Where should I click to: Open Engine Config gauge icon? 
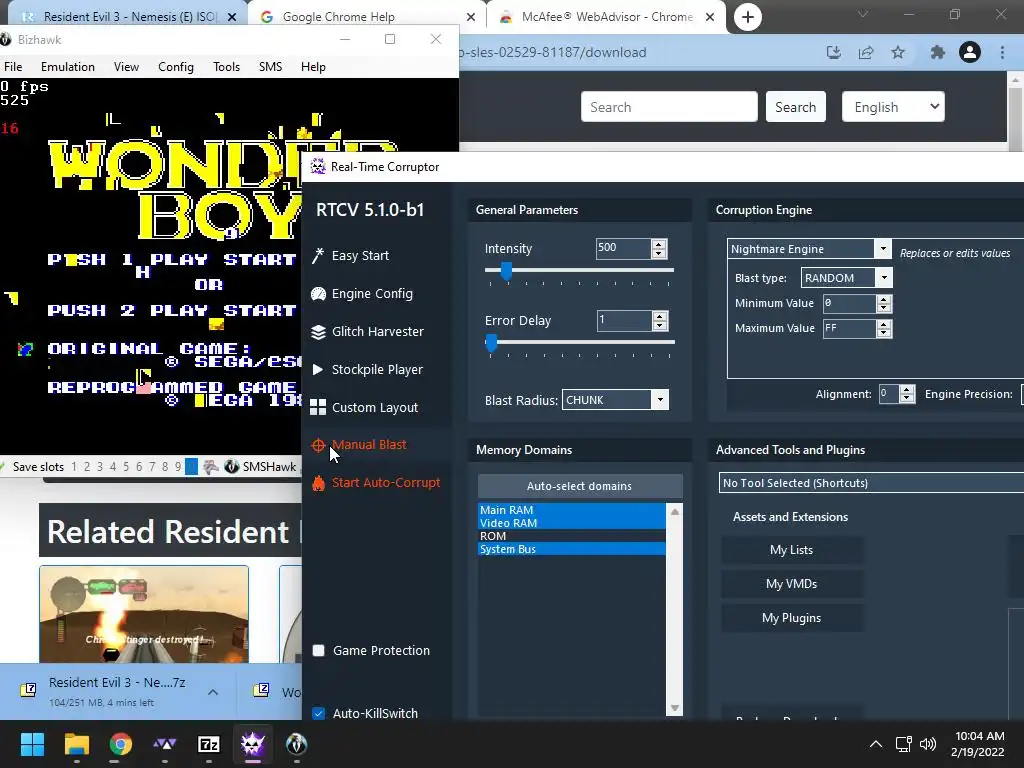coord(318,294)
